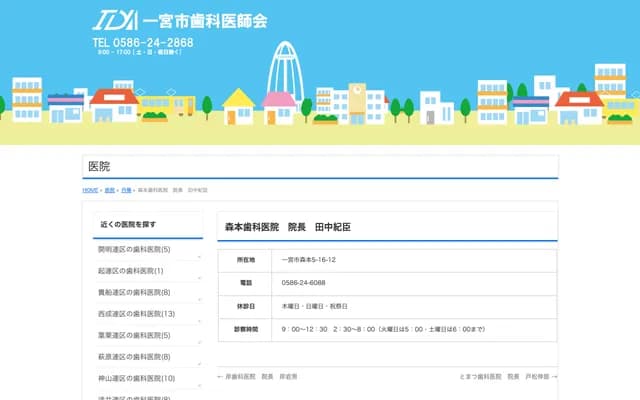Image resolution: width=640 pixels, height=400 pixels.
Task: Click the yellow house illustration in banner
Action: click(x=238, y=105)
